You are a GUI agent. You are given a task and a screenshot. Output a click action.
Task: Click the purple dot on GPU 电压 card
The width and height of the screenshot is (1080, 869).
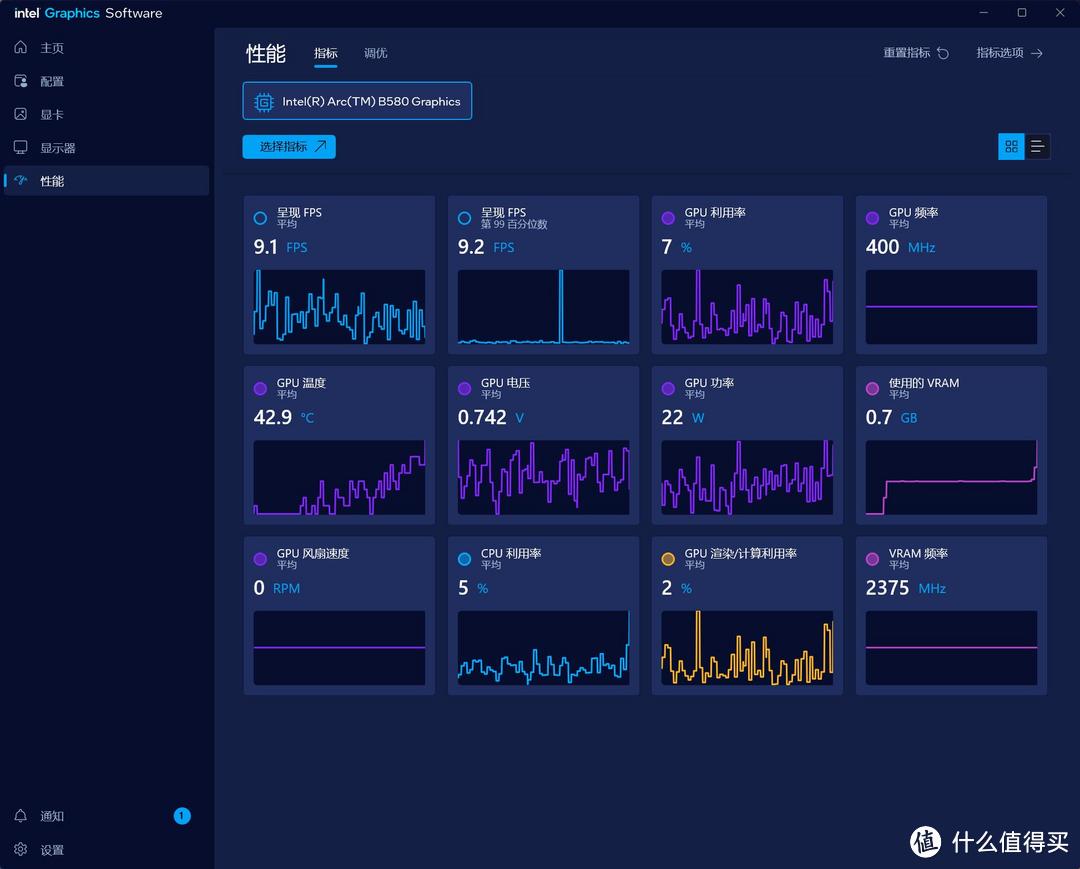pos(464,388)
